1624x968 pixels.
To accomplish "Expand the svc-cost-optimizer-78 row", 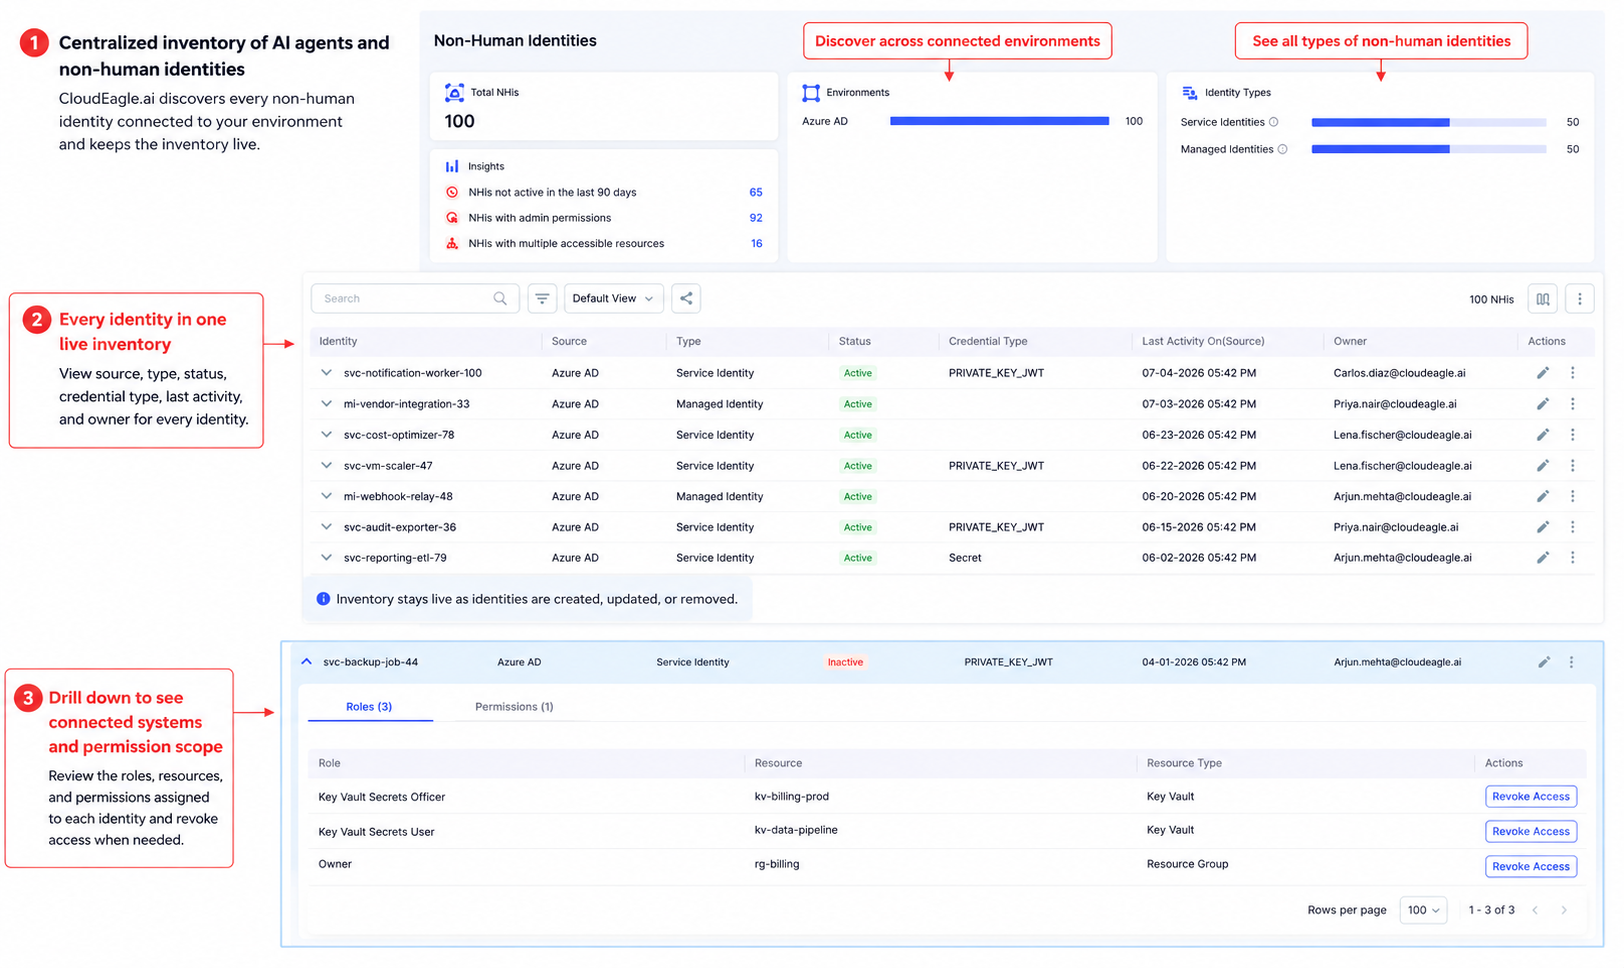I will tap(326, 434).
